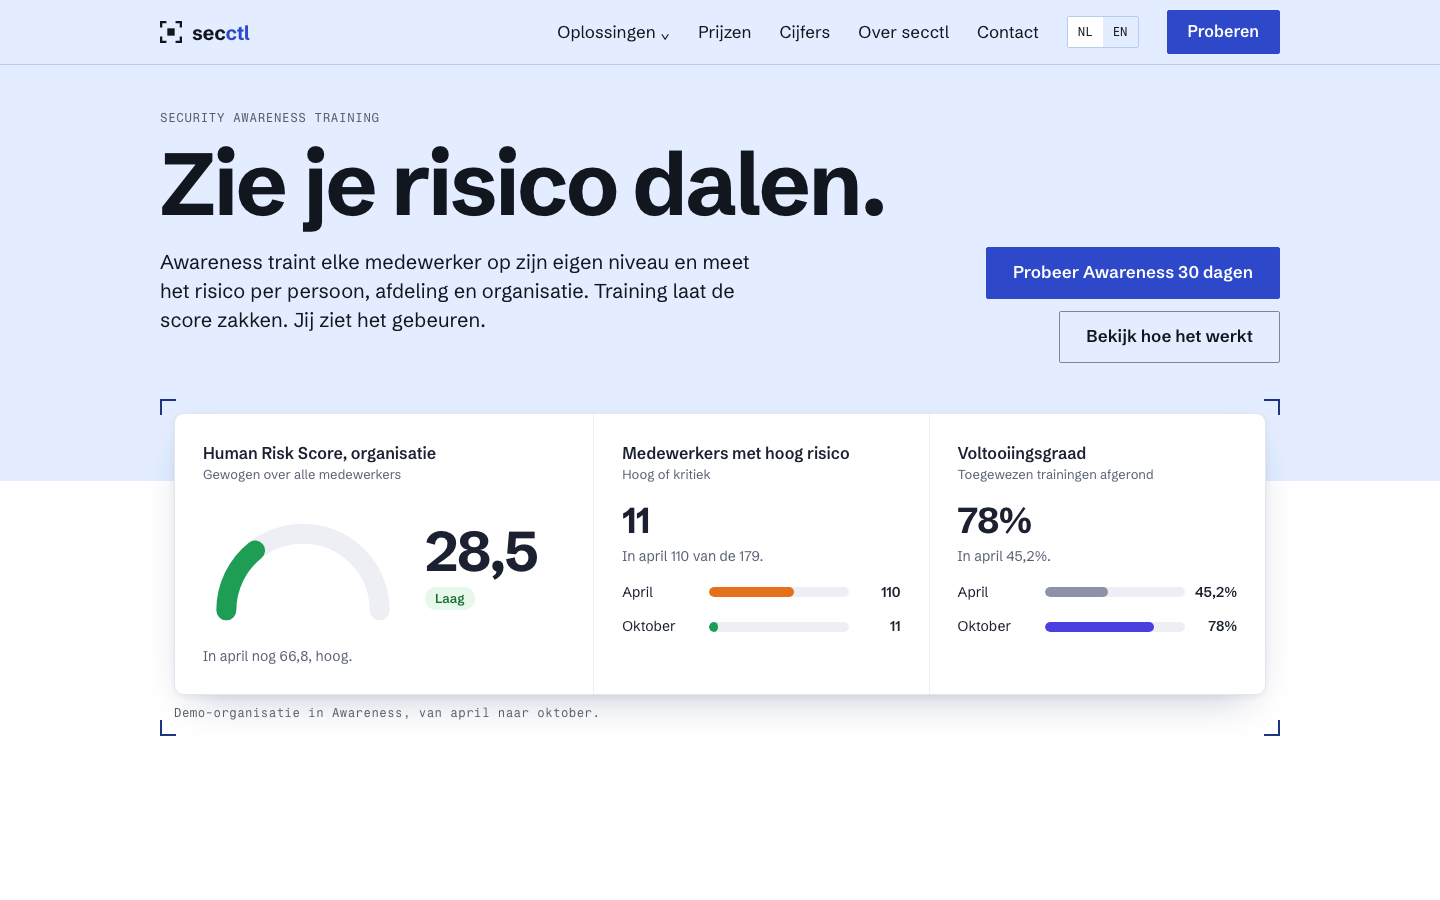Go to the Cijfers menu item

(804, 32)
